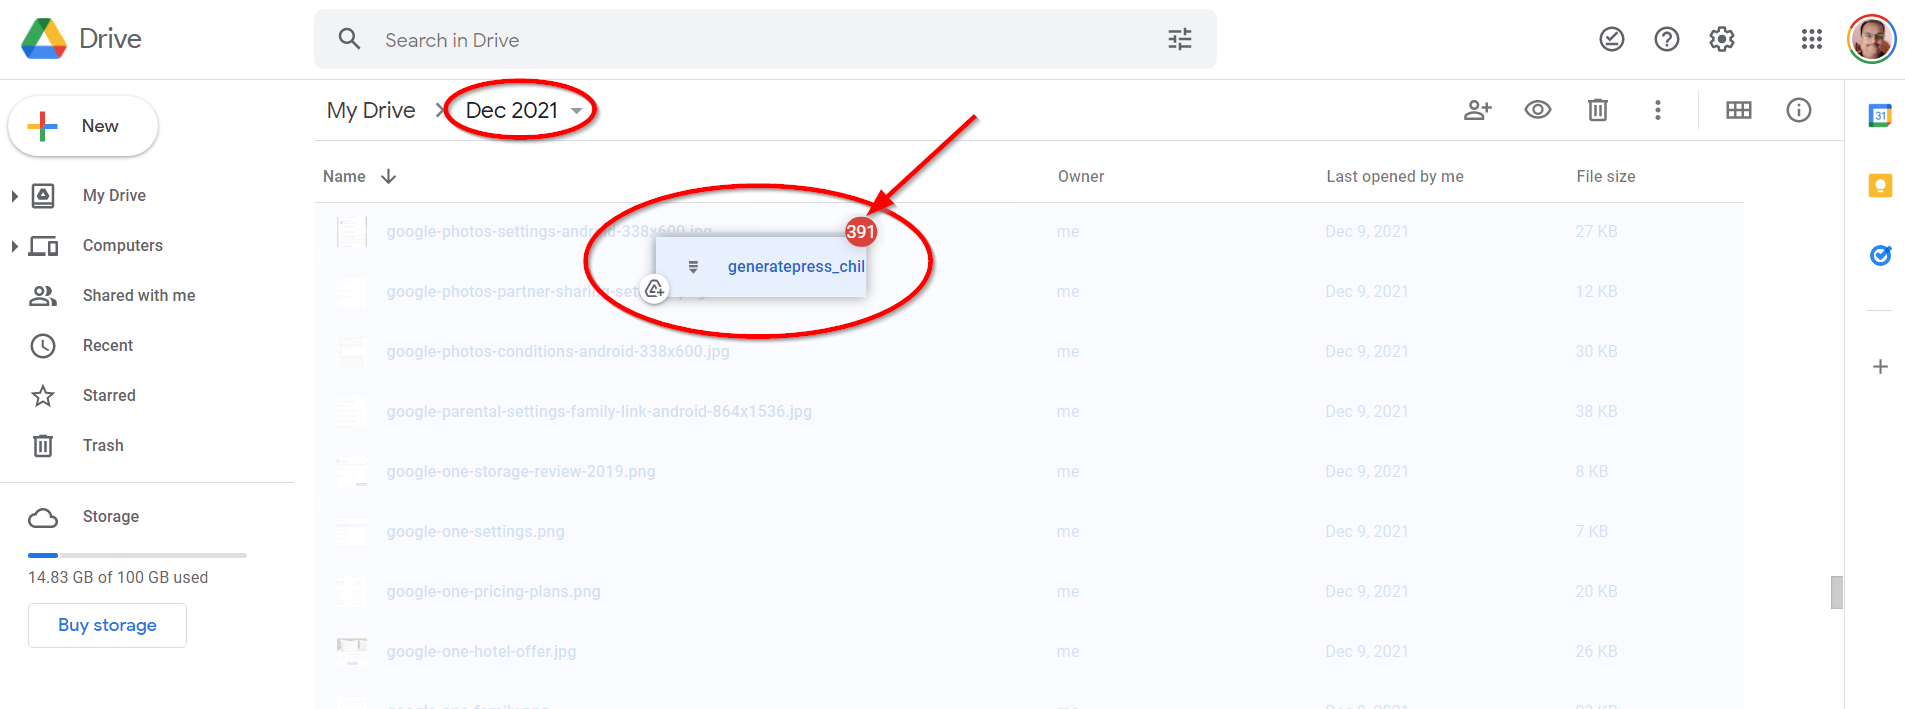Click My Drive breadcrumb

(371, 110)
